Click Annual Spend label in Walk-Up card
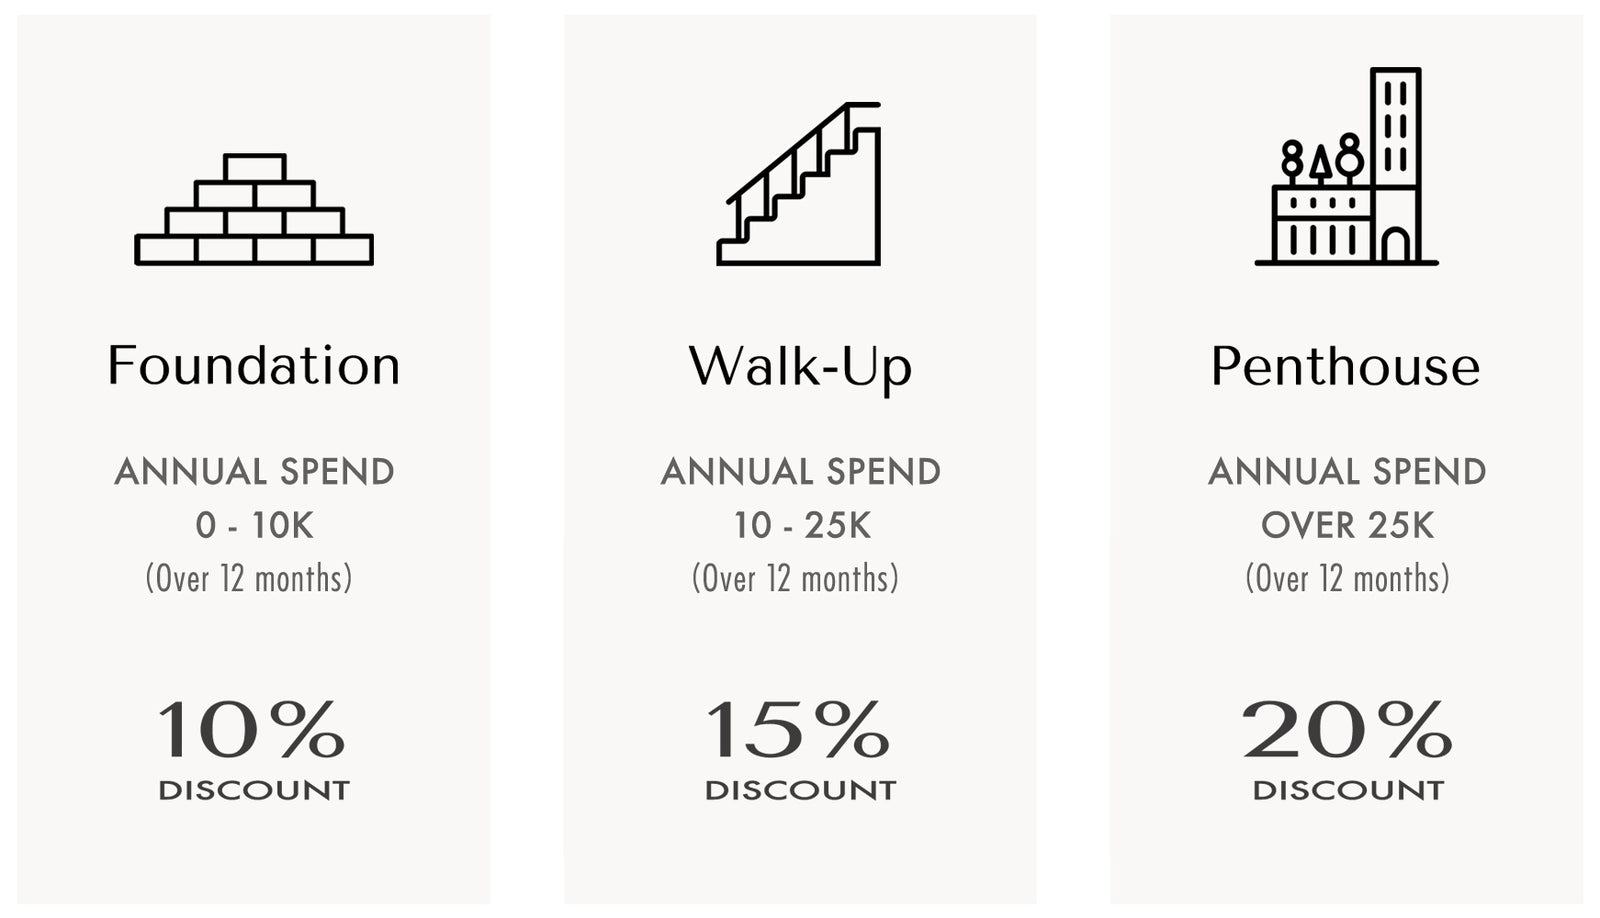The image size is (1600, 918). (800, 472)
